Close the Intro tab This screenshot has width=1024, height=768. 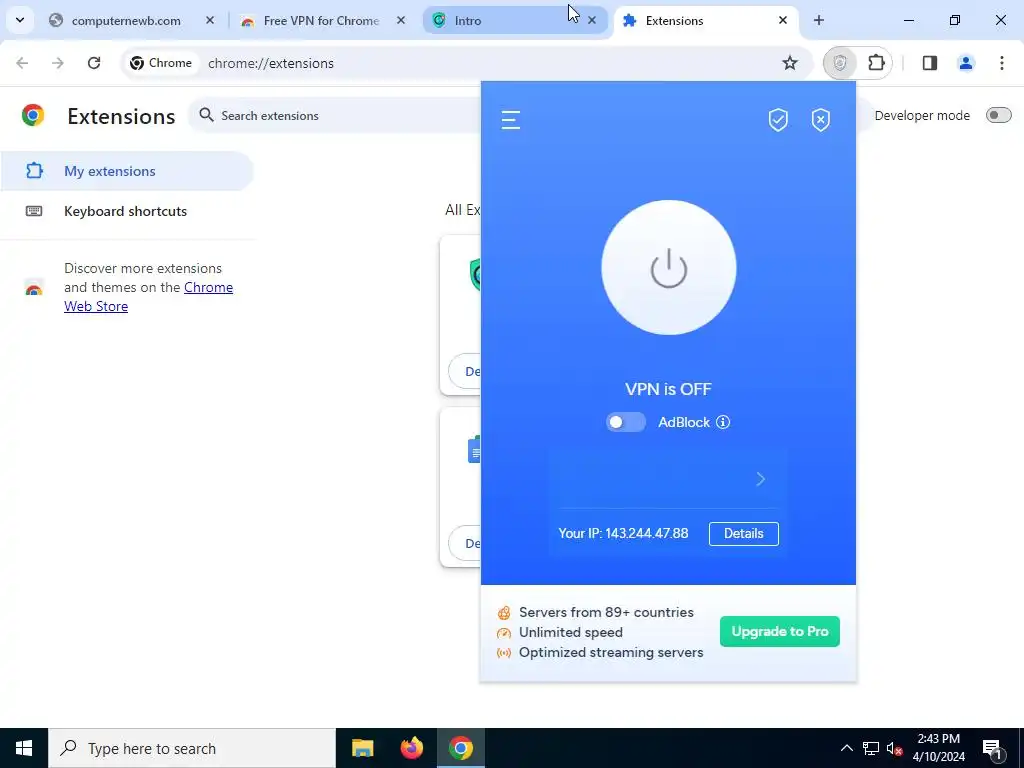[592, 21]
